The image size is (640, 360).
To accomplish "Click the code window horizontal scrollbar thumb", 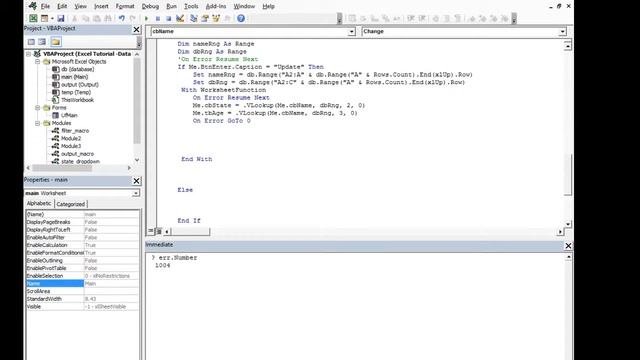I will click(191, 231).
